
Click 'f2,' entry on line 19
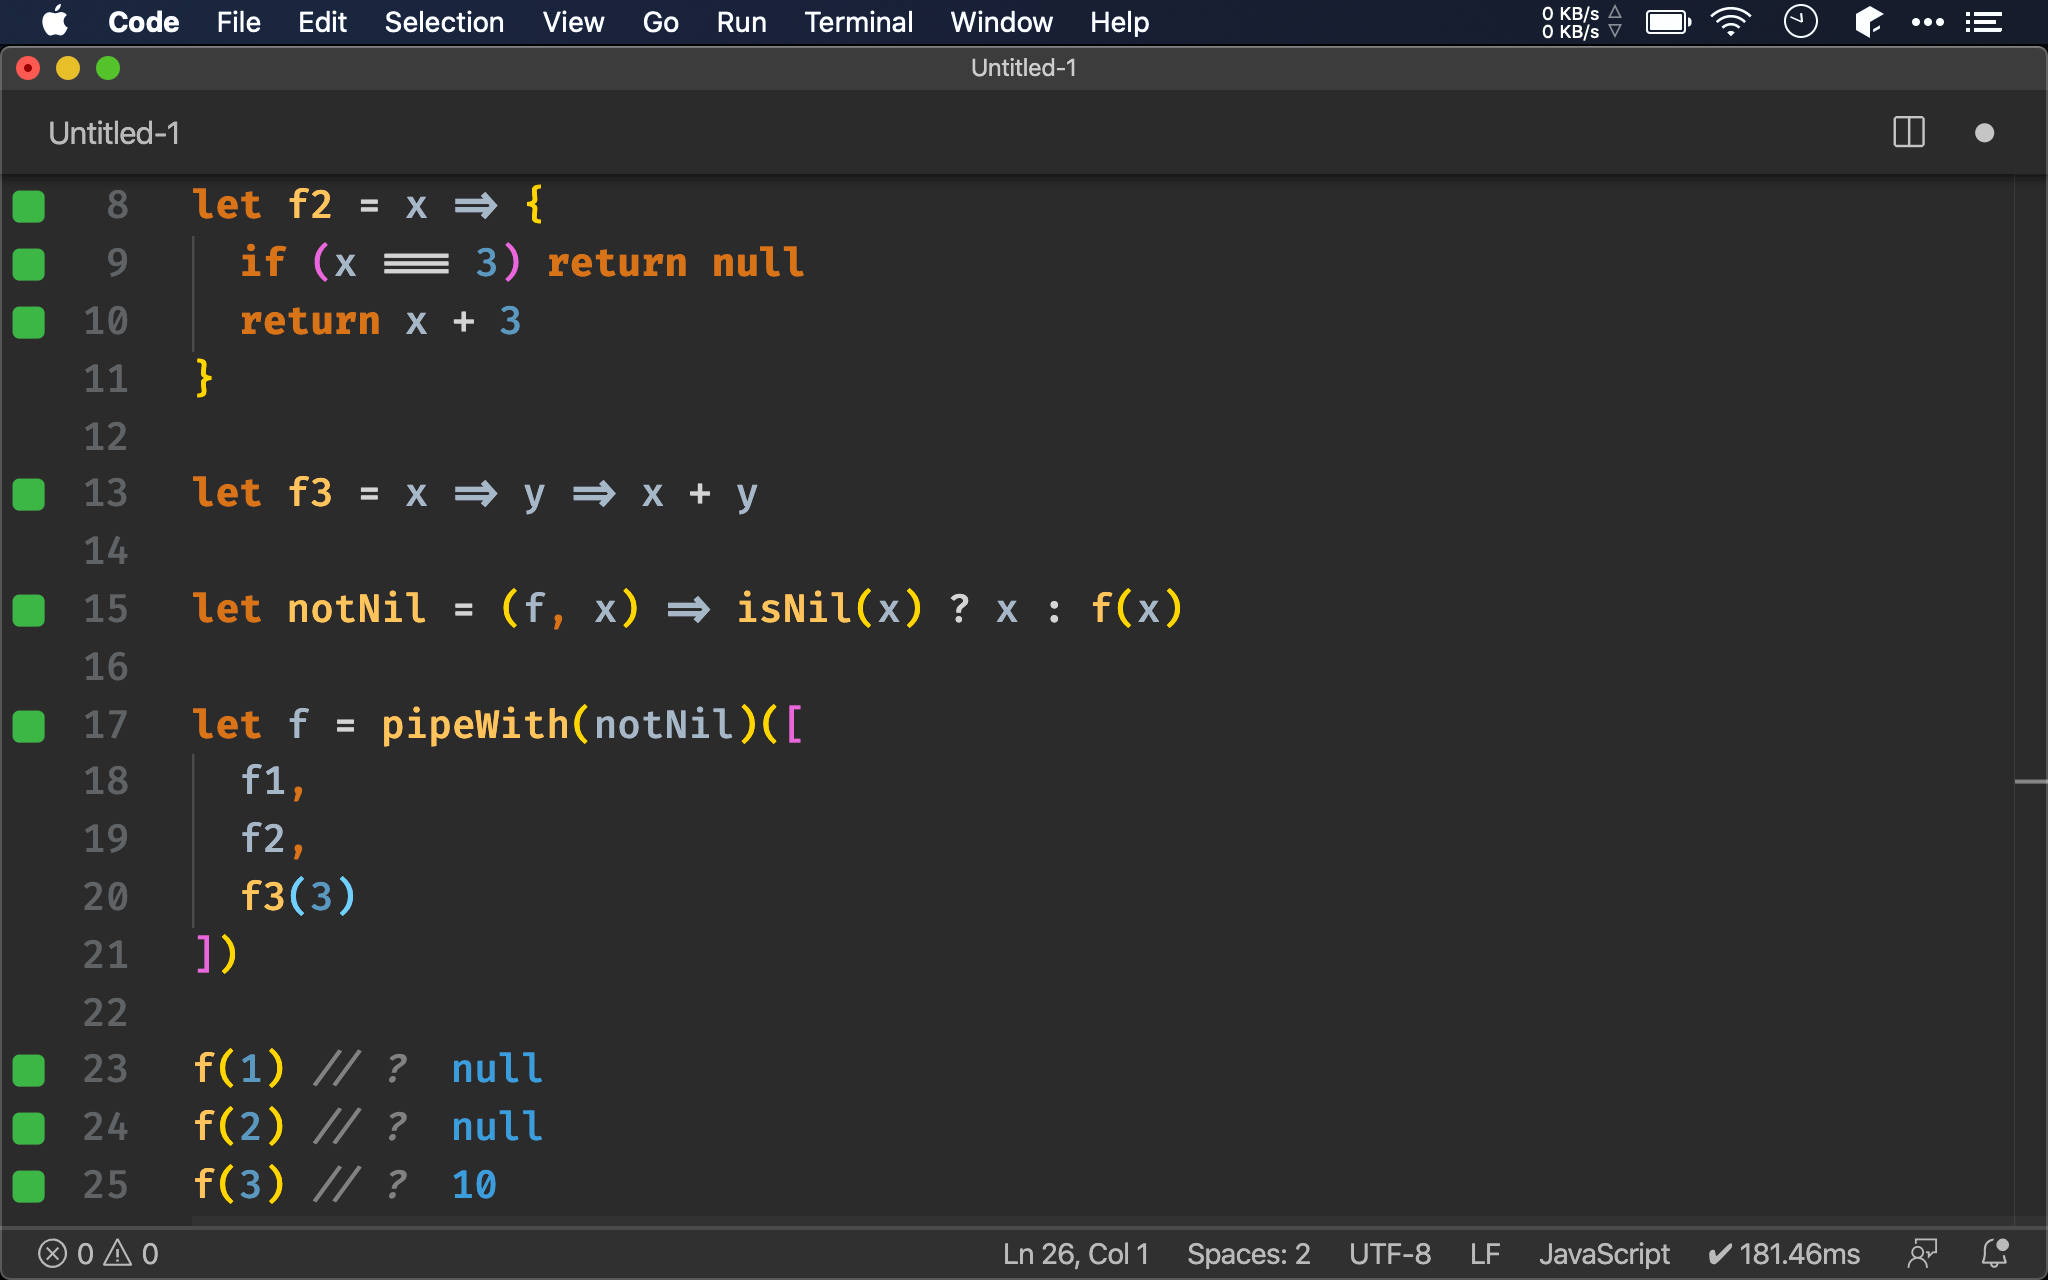[272, 839]
